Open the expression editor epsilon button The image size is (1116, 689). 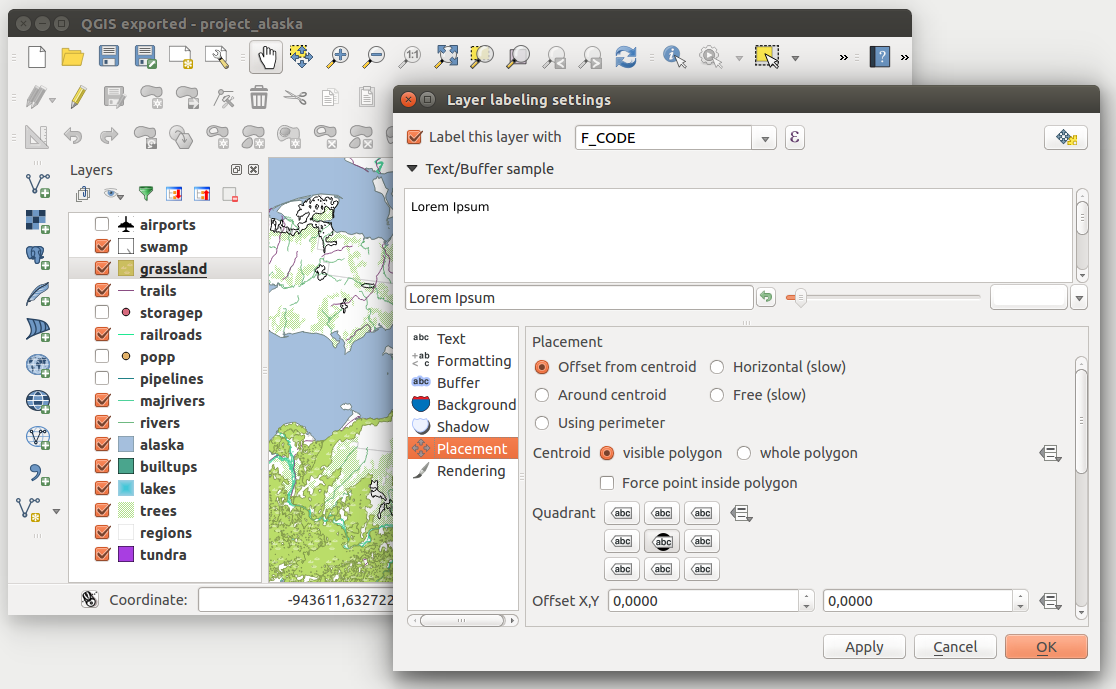tap(794, 138)
